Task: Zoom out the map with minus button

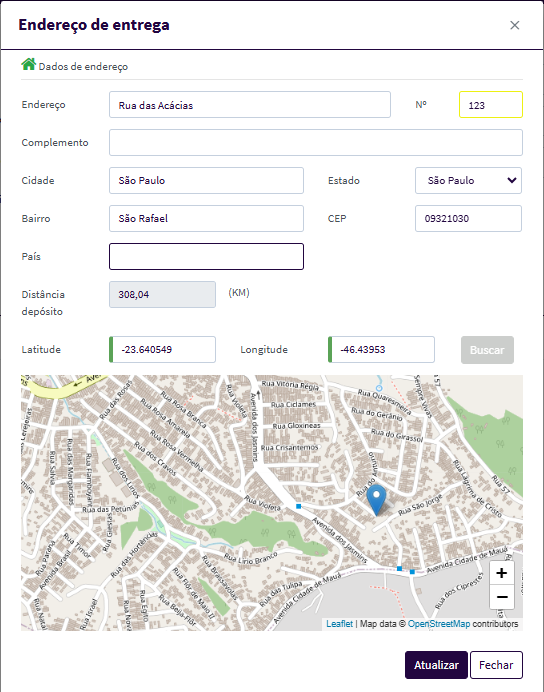Action: (502, 597)
